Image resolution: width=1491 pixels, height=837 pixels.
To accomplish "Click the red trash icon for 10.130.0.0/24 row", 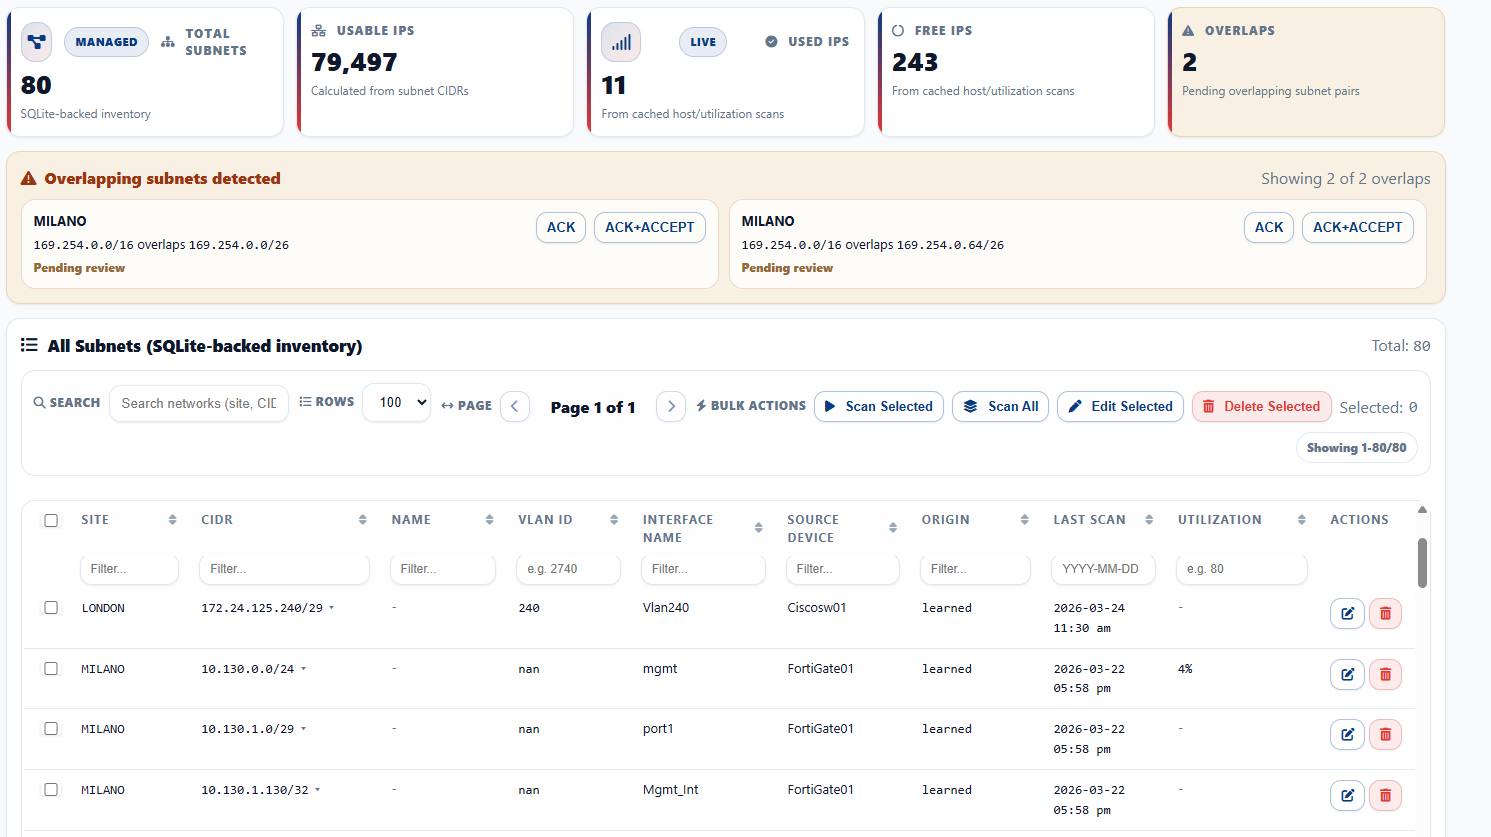I will pos(1385,674).
